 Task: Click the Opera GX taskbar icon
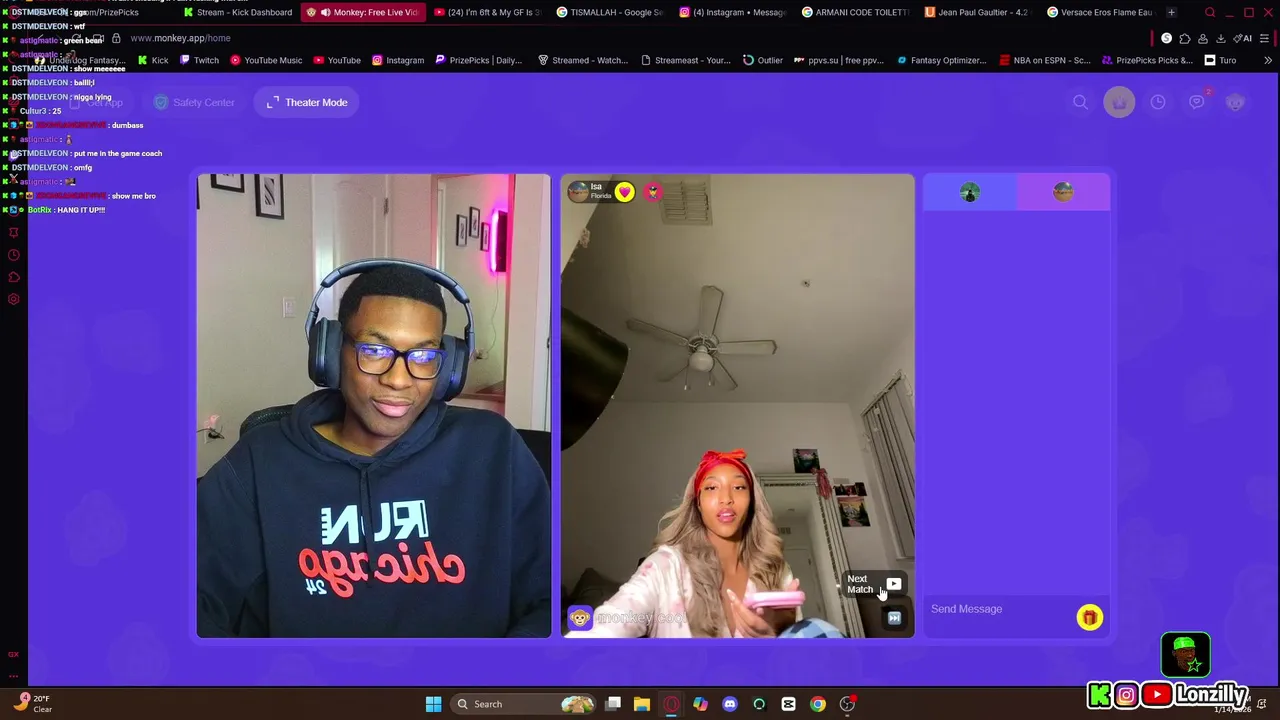point(671,704)
